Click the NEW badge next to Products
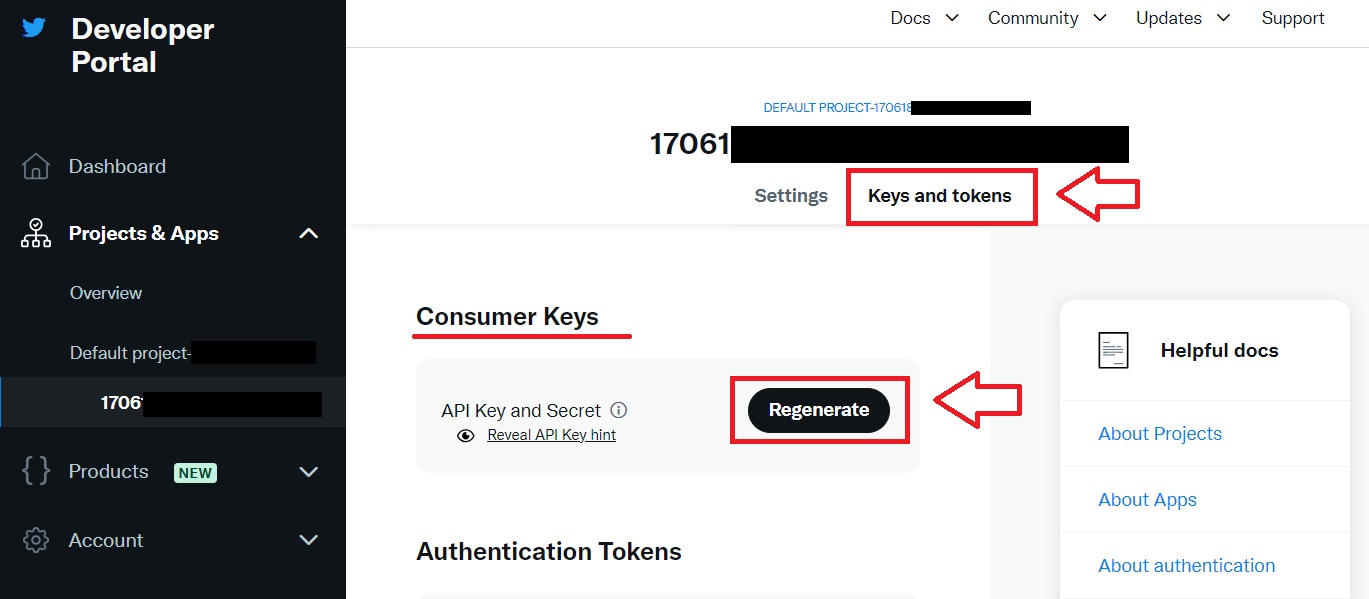 pyautogui.click(x=196, y=472)
